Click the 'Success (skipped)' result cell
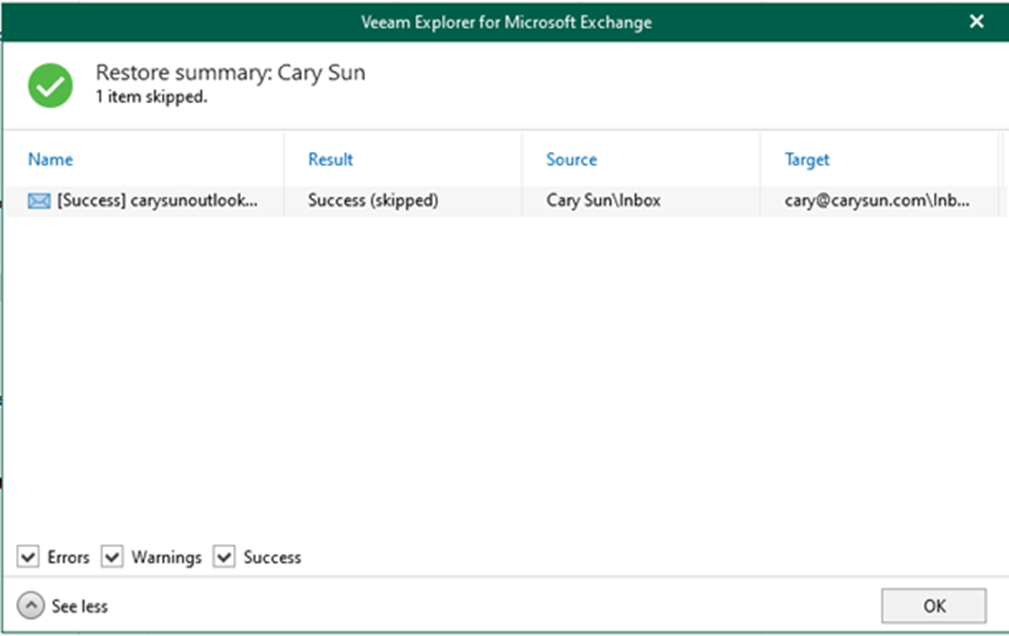Viewport: 1009px width, 636px height. click(373, 201)
